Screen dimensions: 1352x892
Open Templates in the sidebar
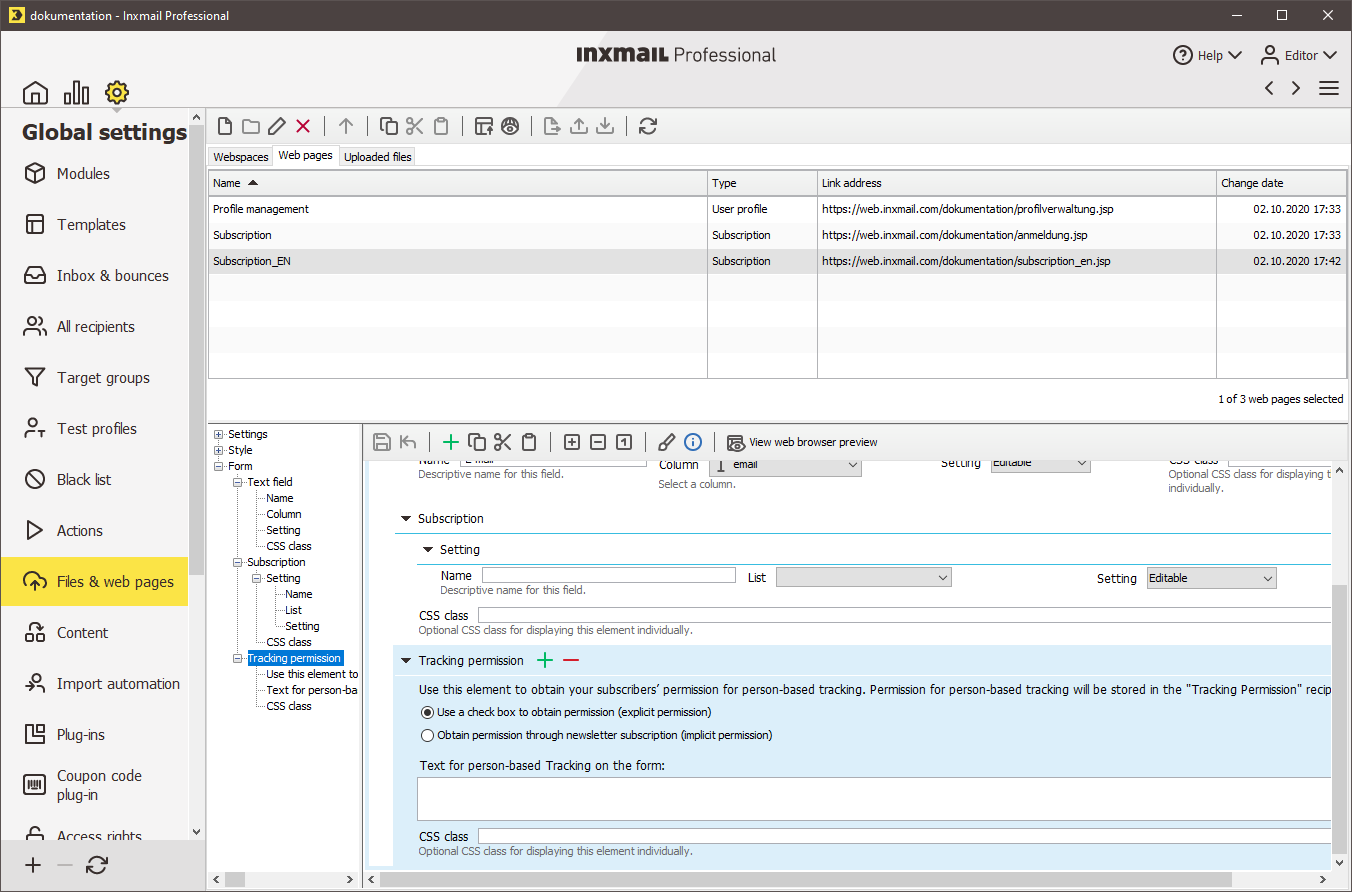click(x=95, y=224)
